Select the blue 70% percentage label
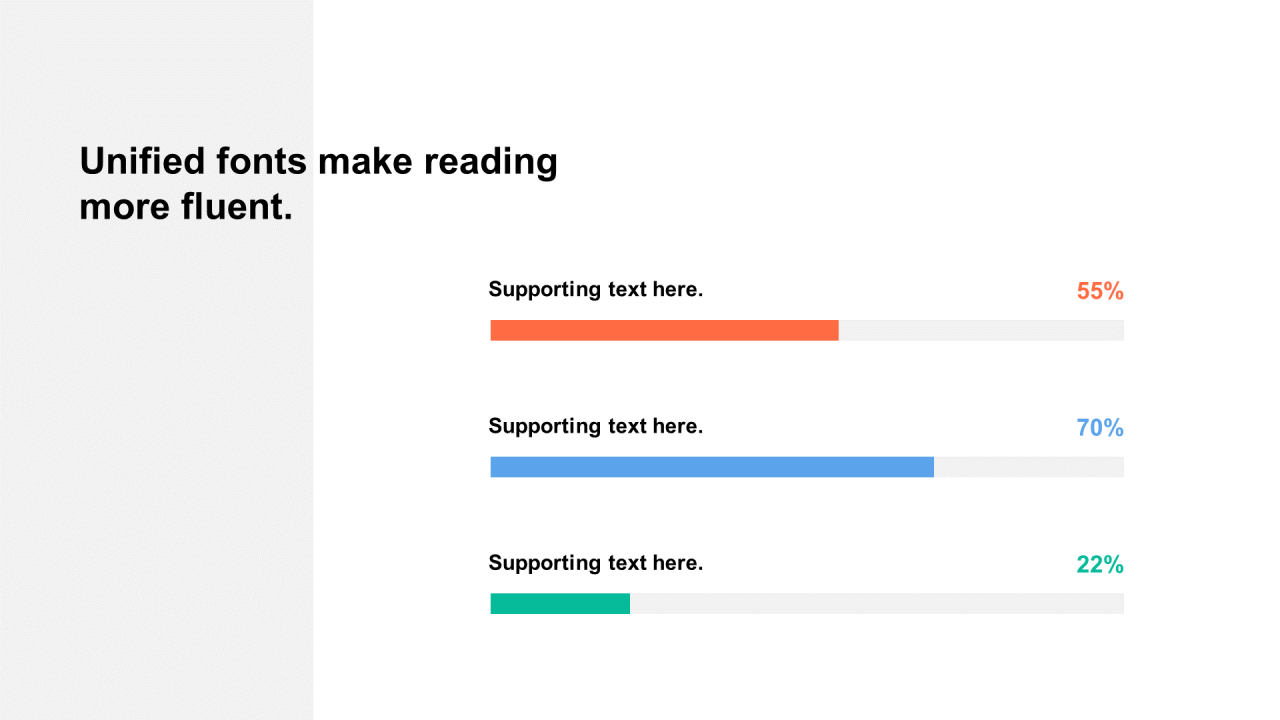Screen dimensions: 1280x720 point(1100,428)
